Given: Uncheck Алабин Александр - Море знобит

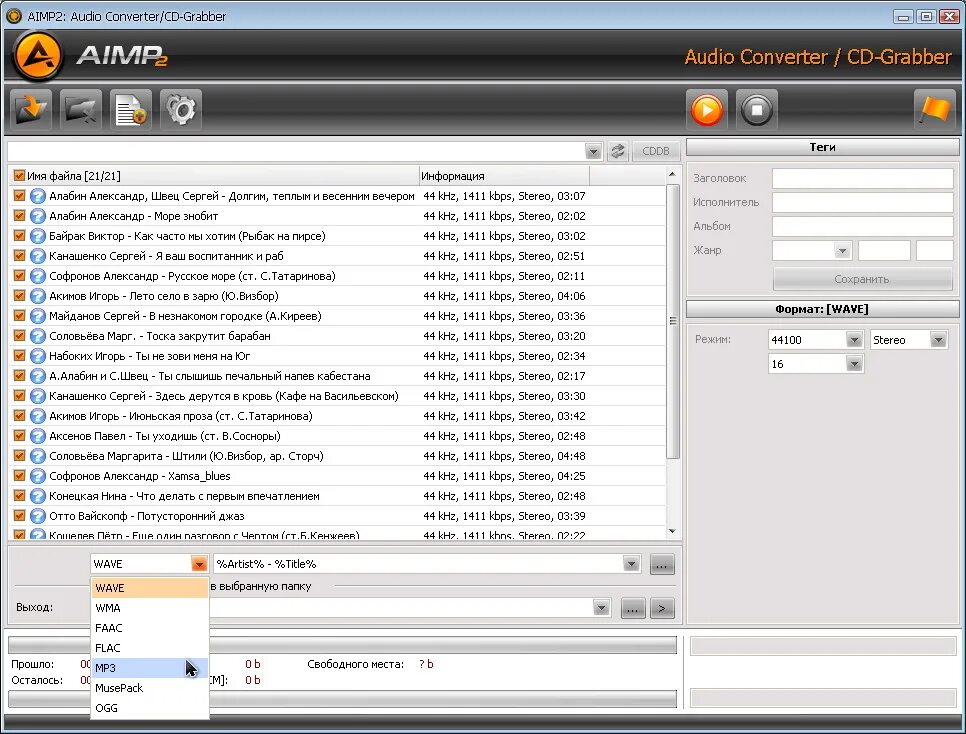Looking at the screenshot, I should pyautogui.click(x=19, y=216).
